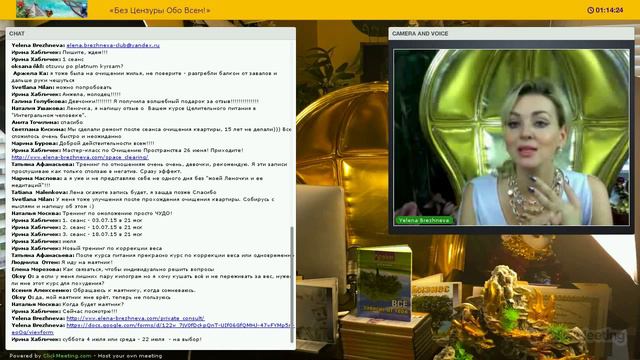Viewport: 640px width, 360px height.
Task: Click the message "Добрый действительности всем!!!!"
Action: pos(83,143)
